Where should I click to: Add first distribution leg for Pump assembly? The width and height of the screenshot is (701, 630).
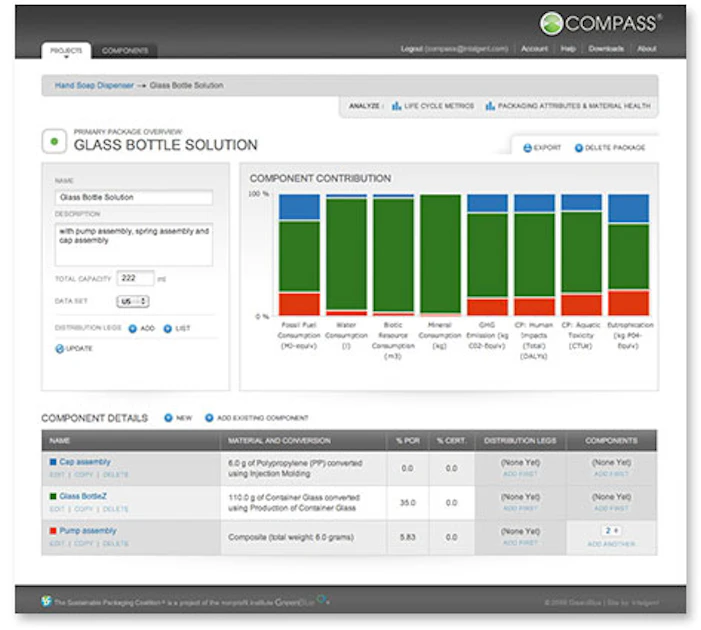click(520, 543)
